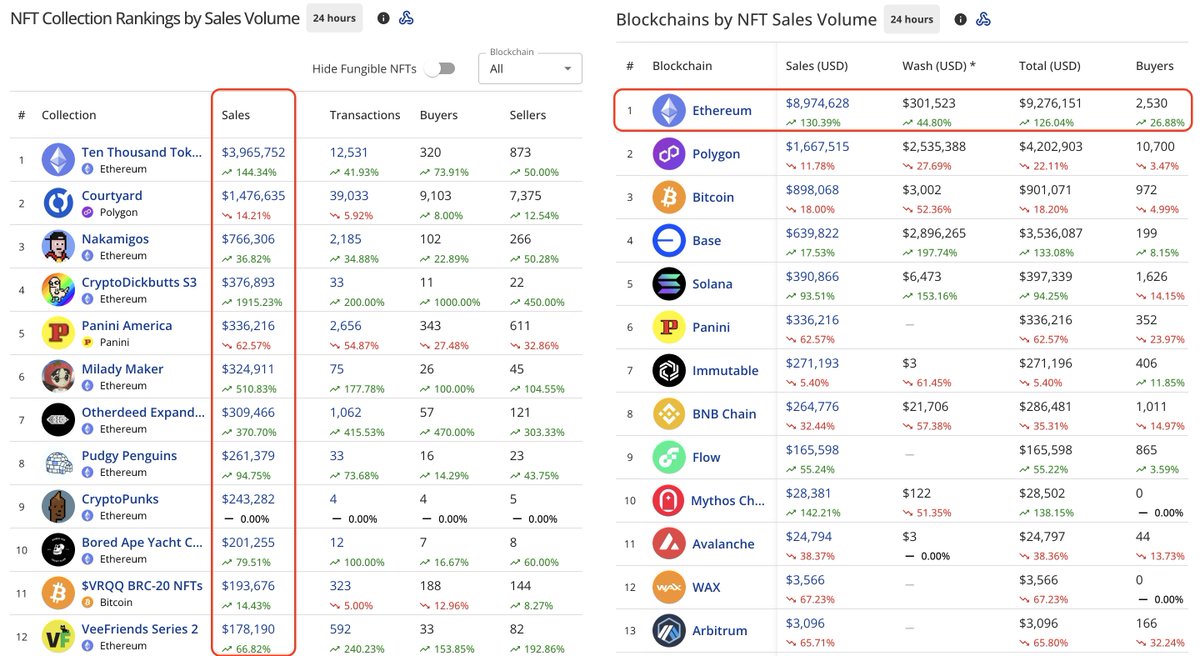Open info icon beside NFT Collection Rankings
Image resolution: width=1200 pixels, height=656 pixels.
point(384,18)
